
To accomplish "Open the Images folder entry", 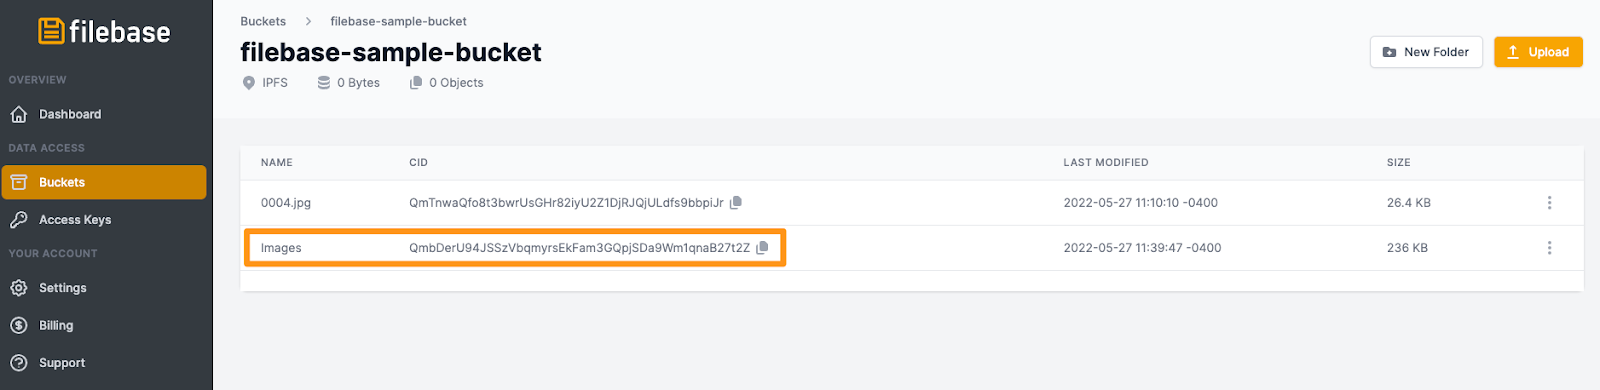I will pyautogui.click(x=281, y=248).
